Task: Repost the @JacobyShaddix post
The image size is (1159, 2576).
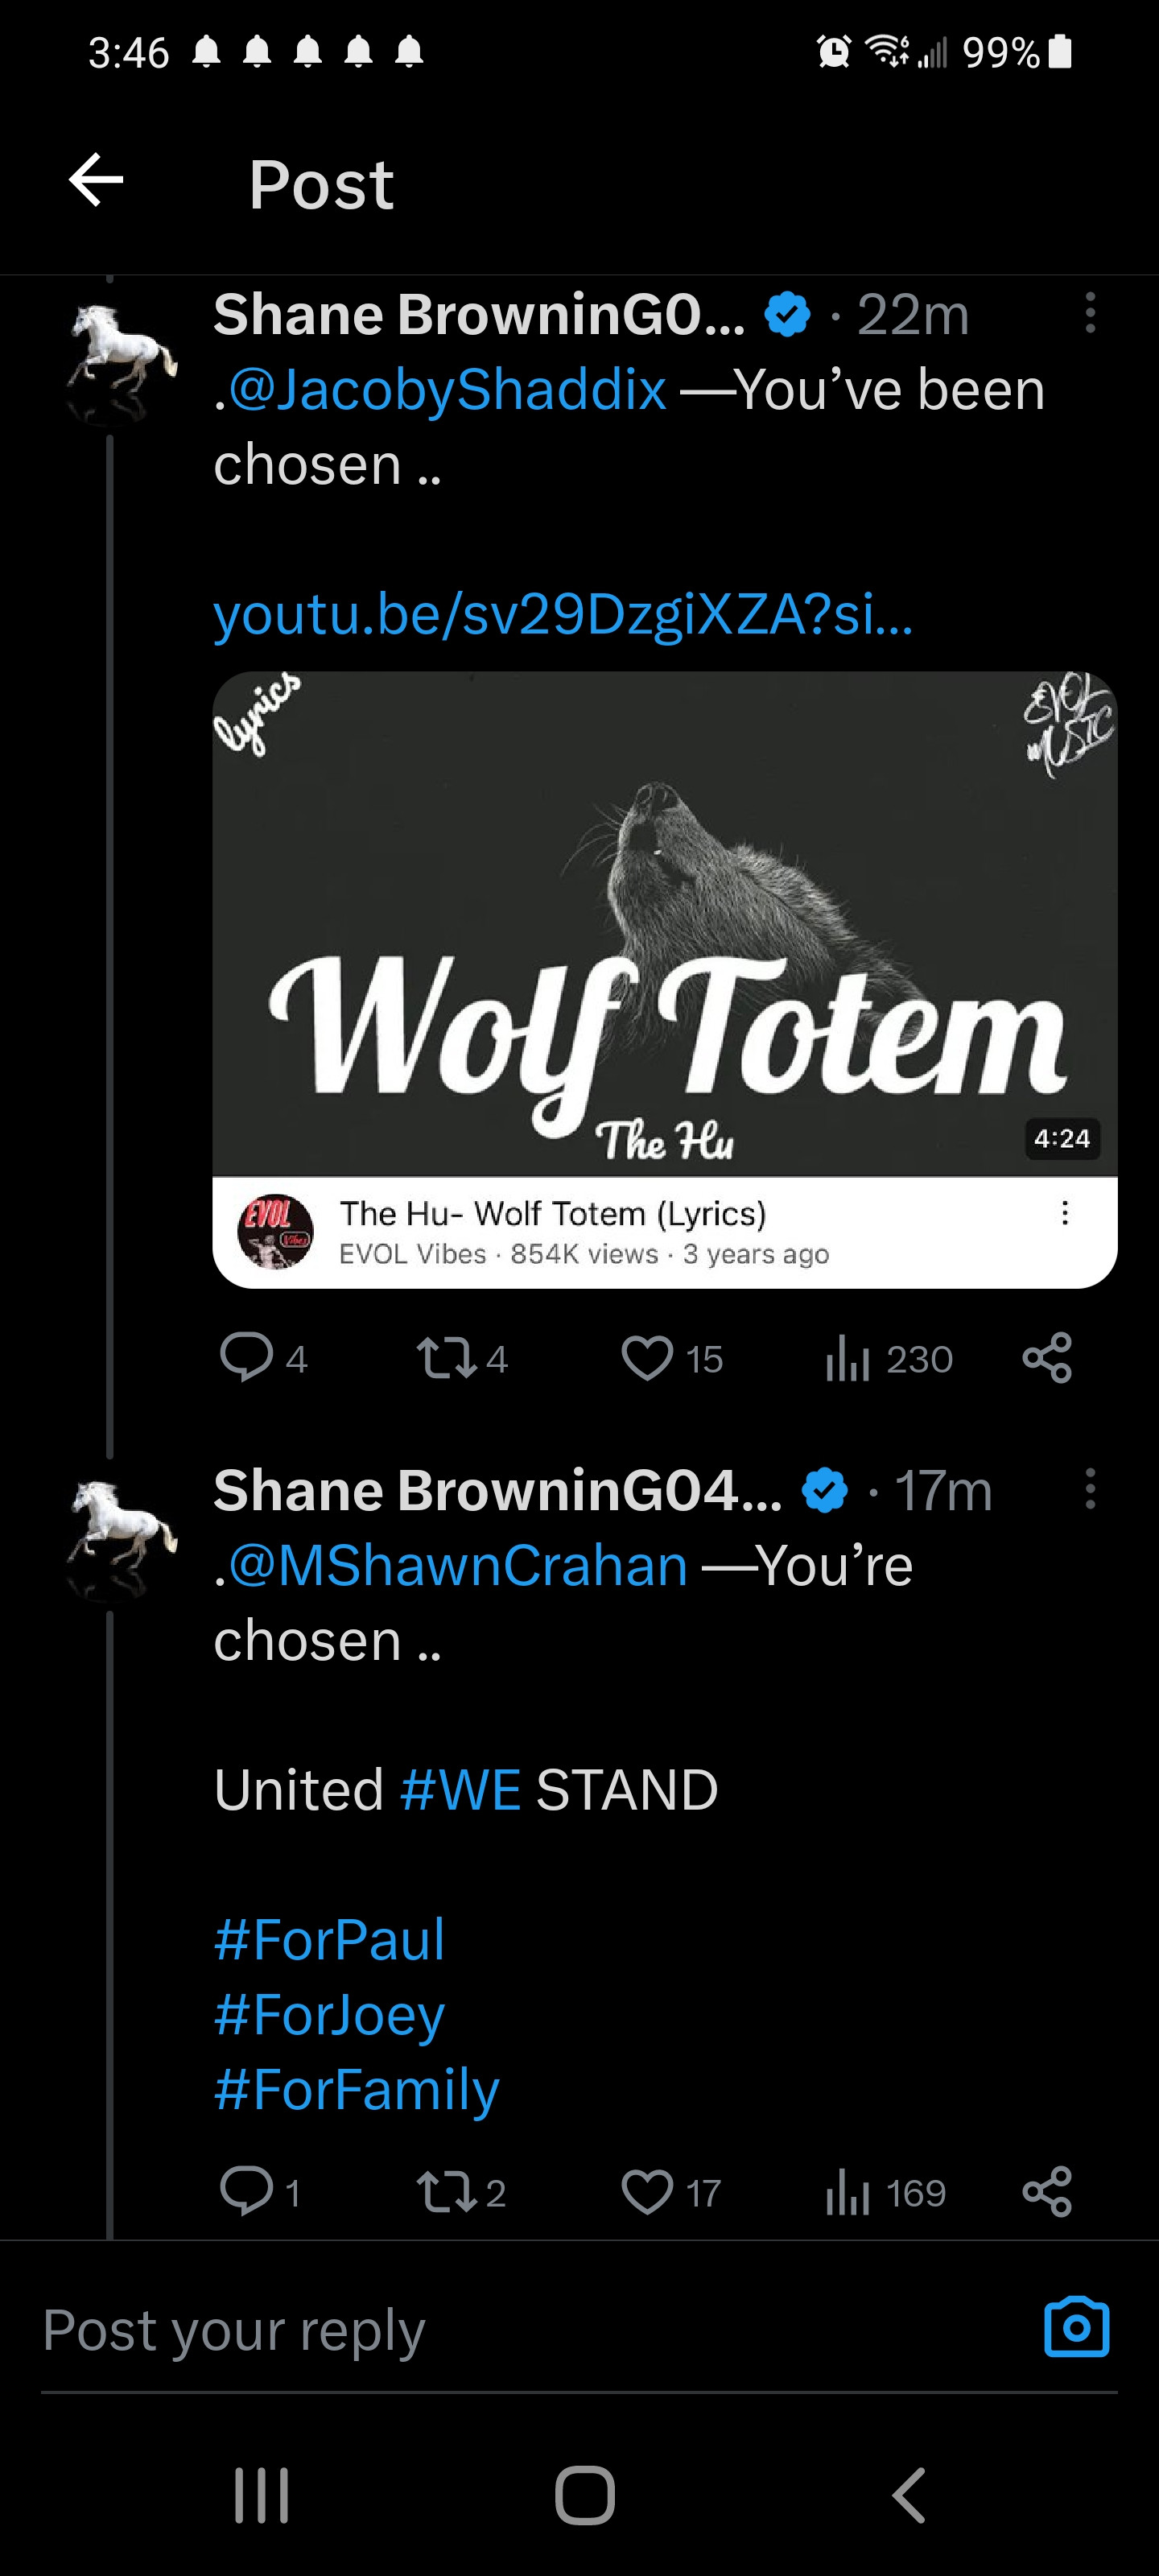Action: coord(446,1357)
